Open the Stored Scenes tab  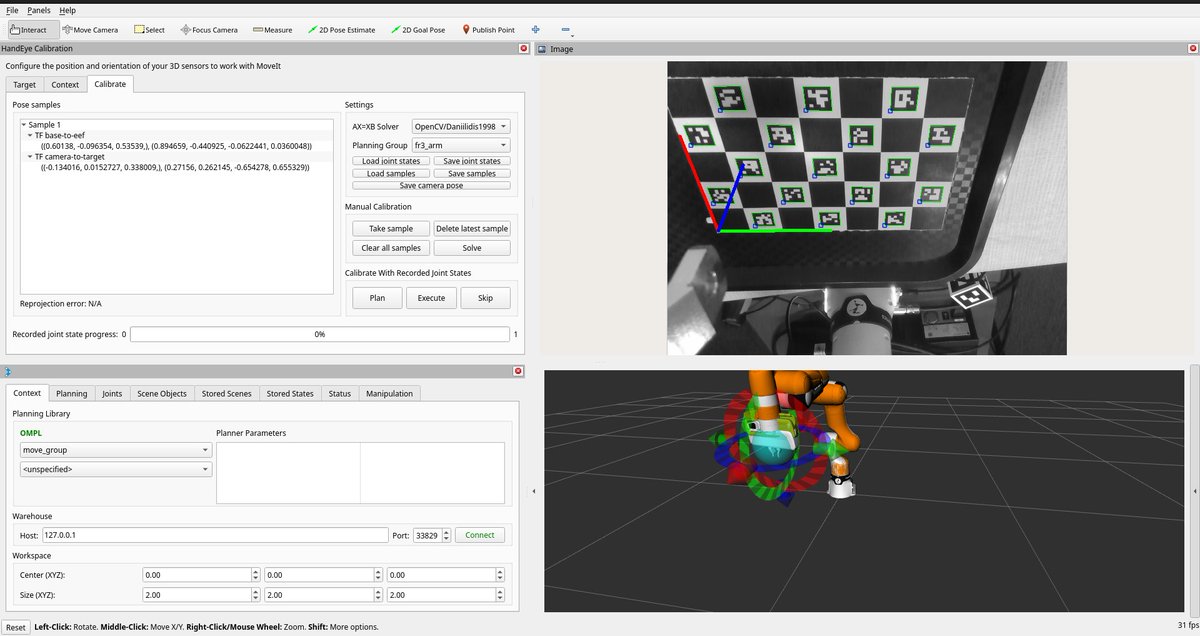pyautogui.click(x=226, y=393)
